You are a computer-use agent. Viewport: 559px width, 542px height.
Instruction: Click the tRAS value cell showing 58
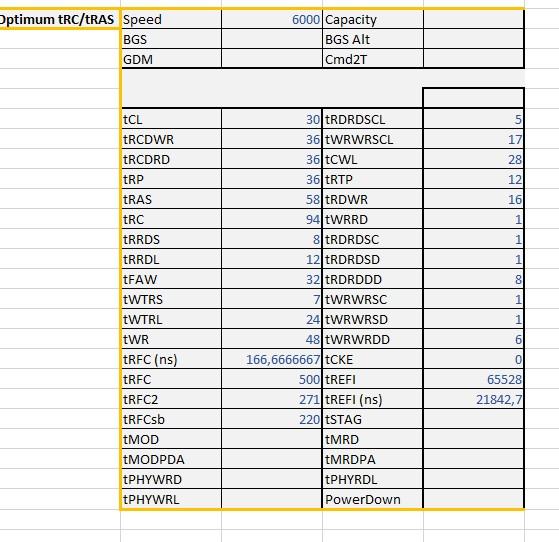click(272, 199)
